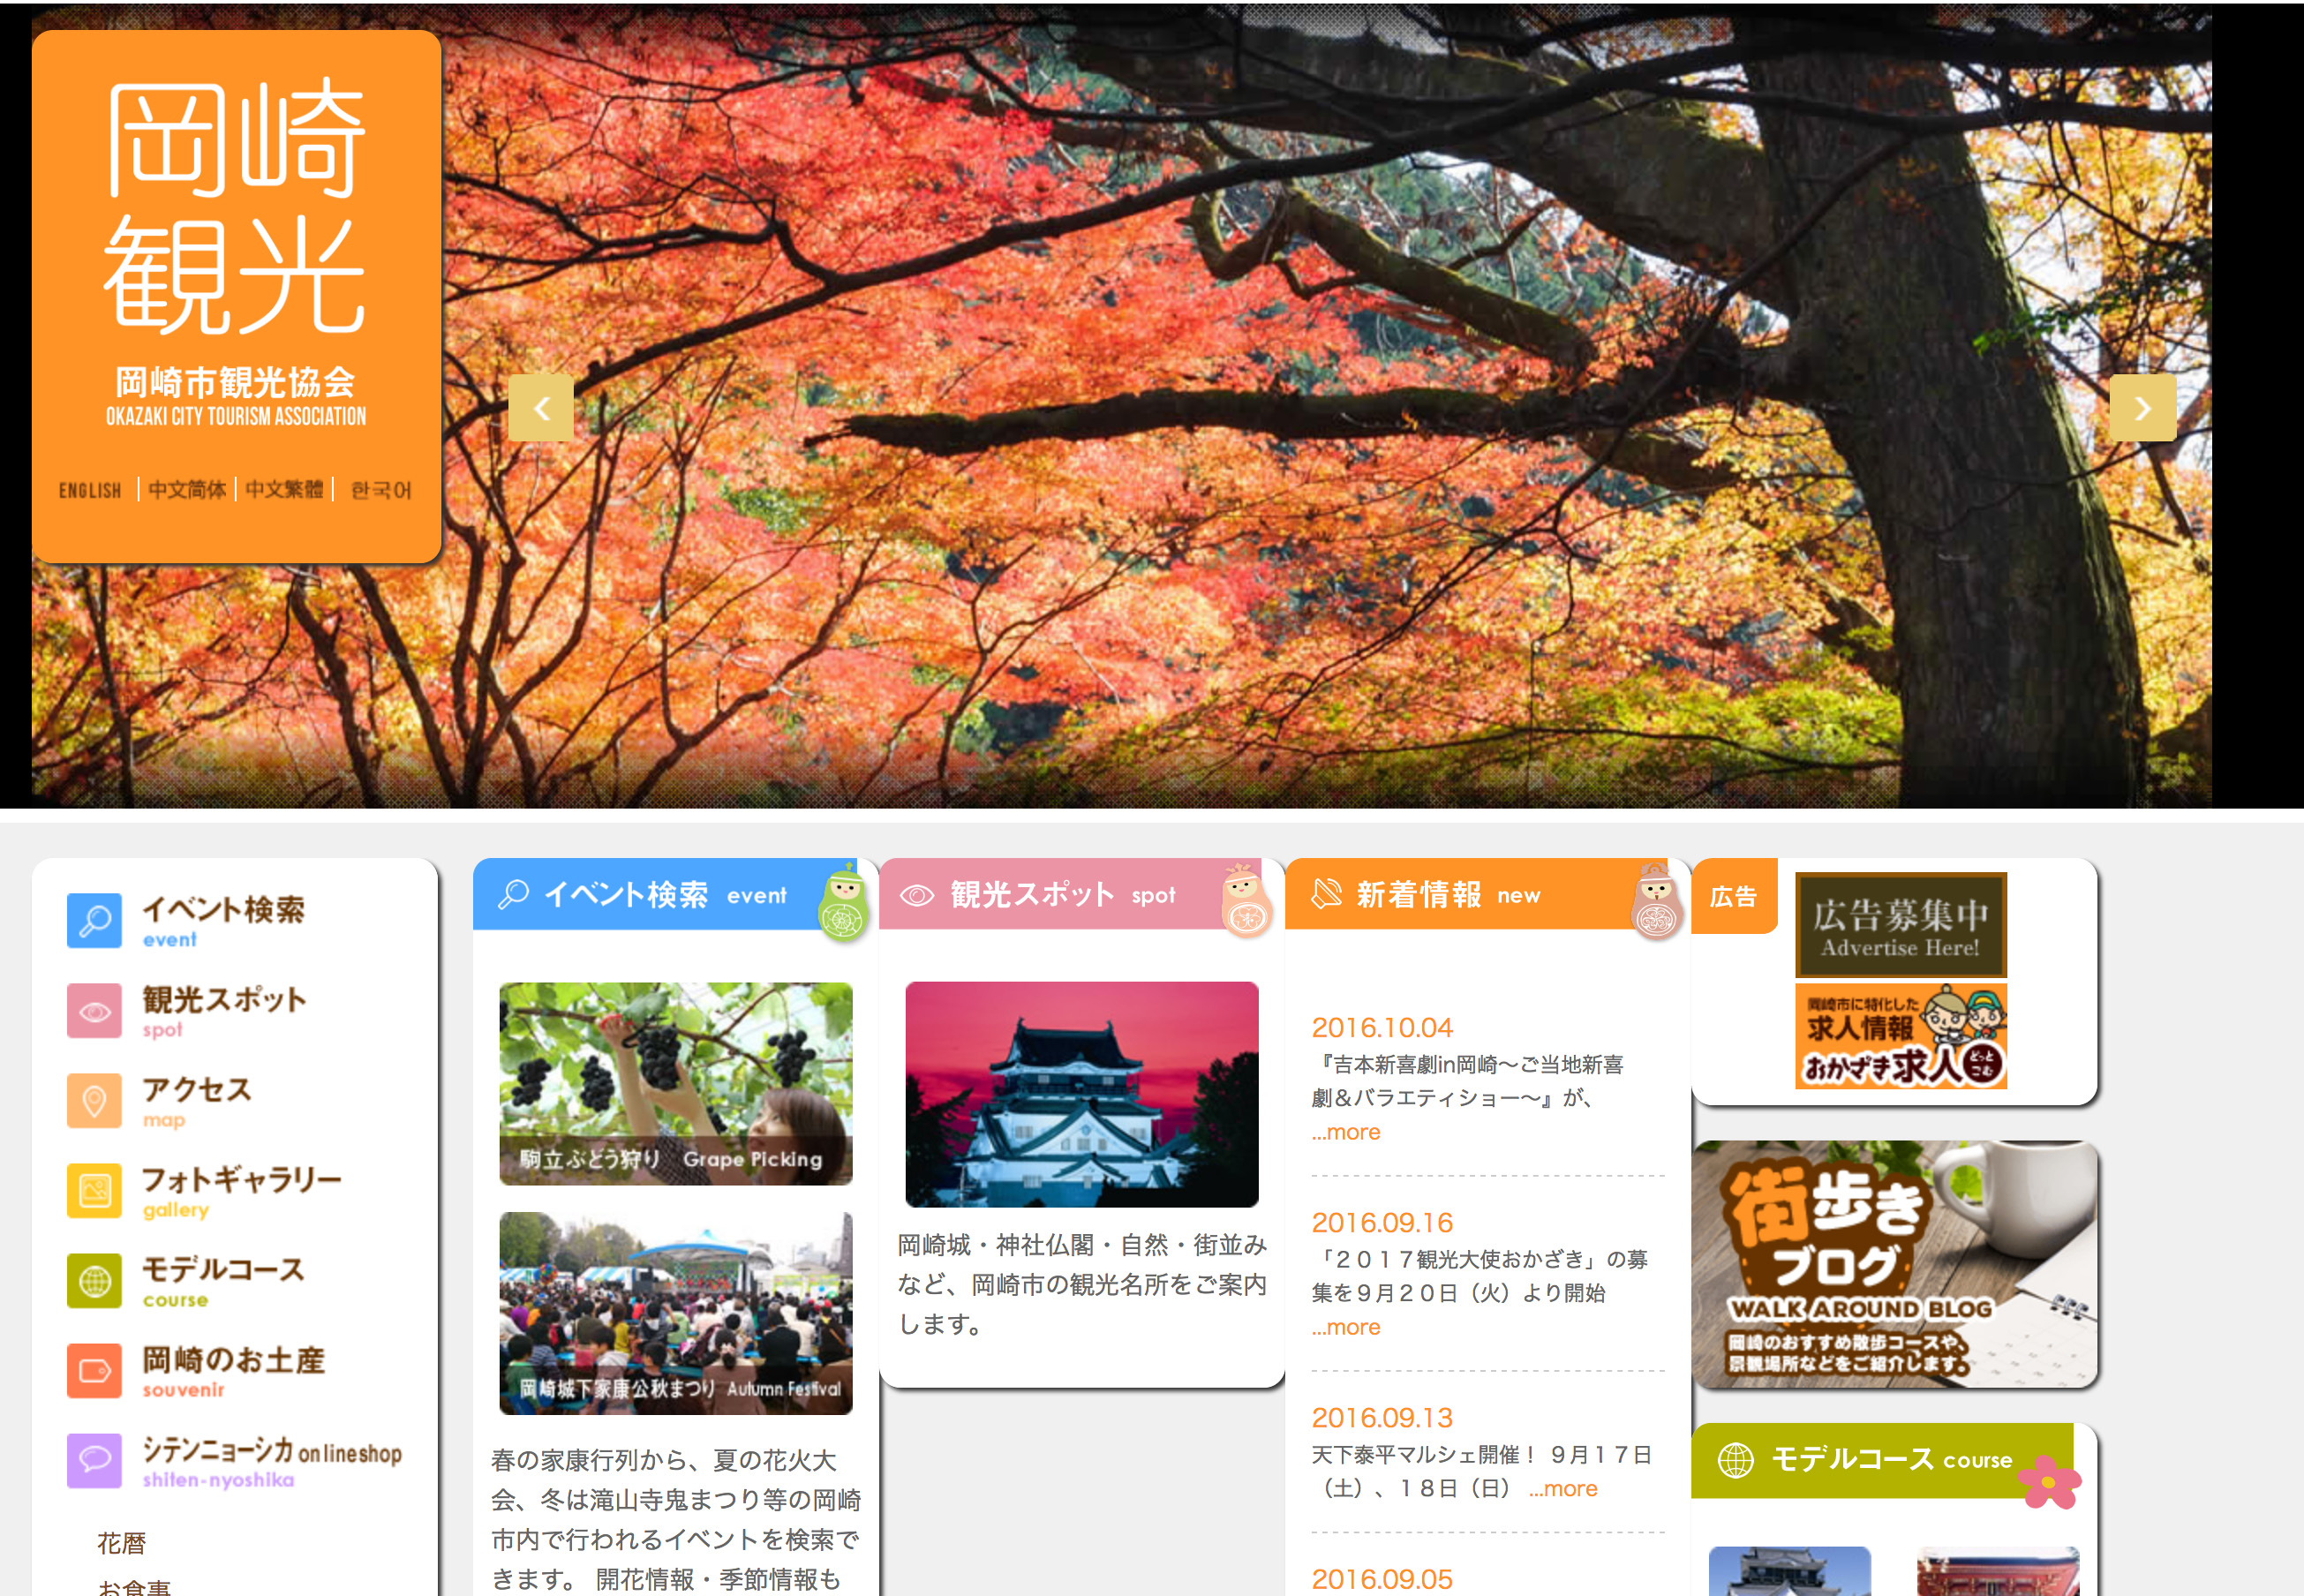
Task: Open ...more link for 2016.09.16 news
Action: 1346,1327
